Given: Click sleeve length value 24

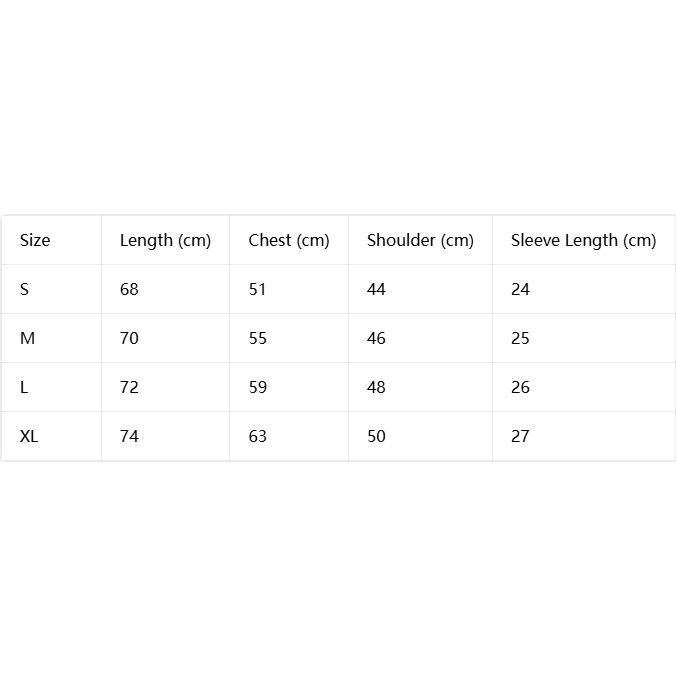Looking at the screenshot, I should coord(520,289).
